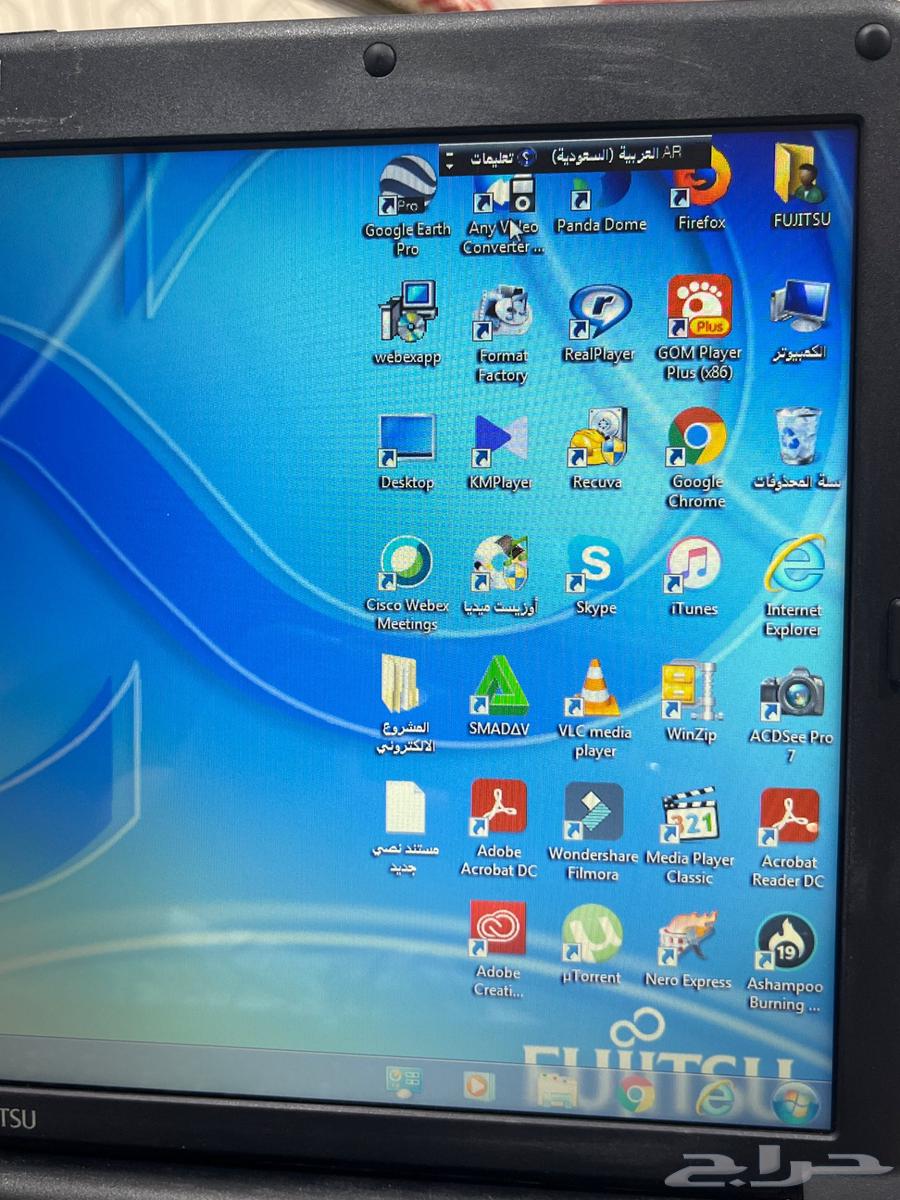Open the Adobe Acrobat DC shortcut
Screen dimensions: 900x1200
pyautogui.click(x=499, y=829)
